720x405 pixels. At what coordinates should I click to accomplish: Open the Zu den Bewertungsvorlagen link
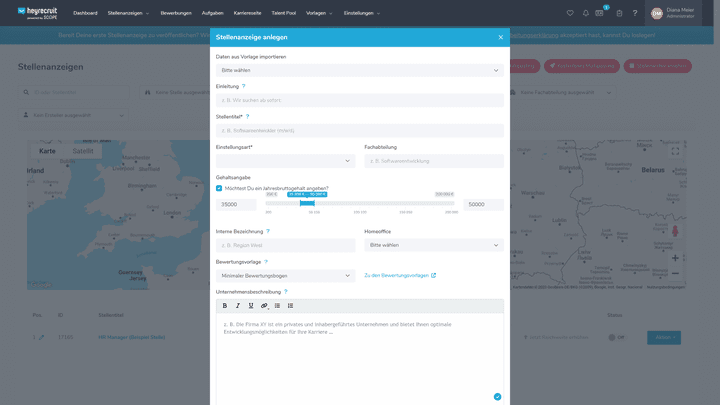(x=400, y=275)
